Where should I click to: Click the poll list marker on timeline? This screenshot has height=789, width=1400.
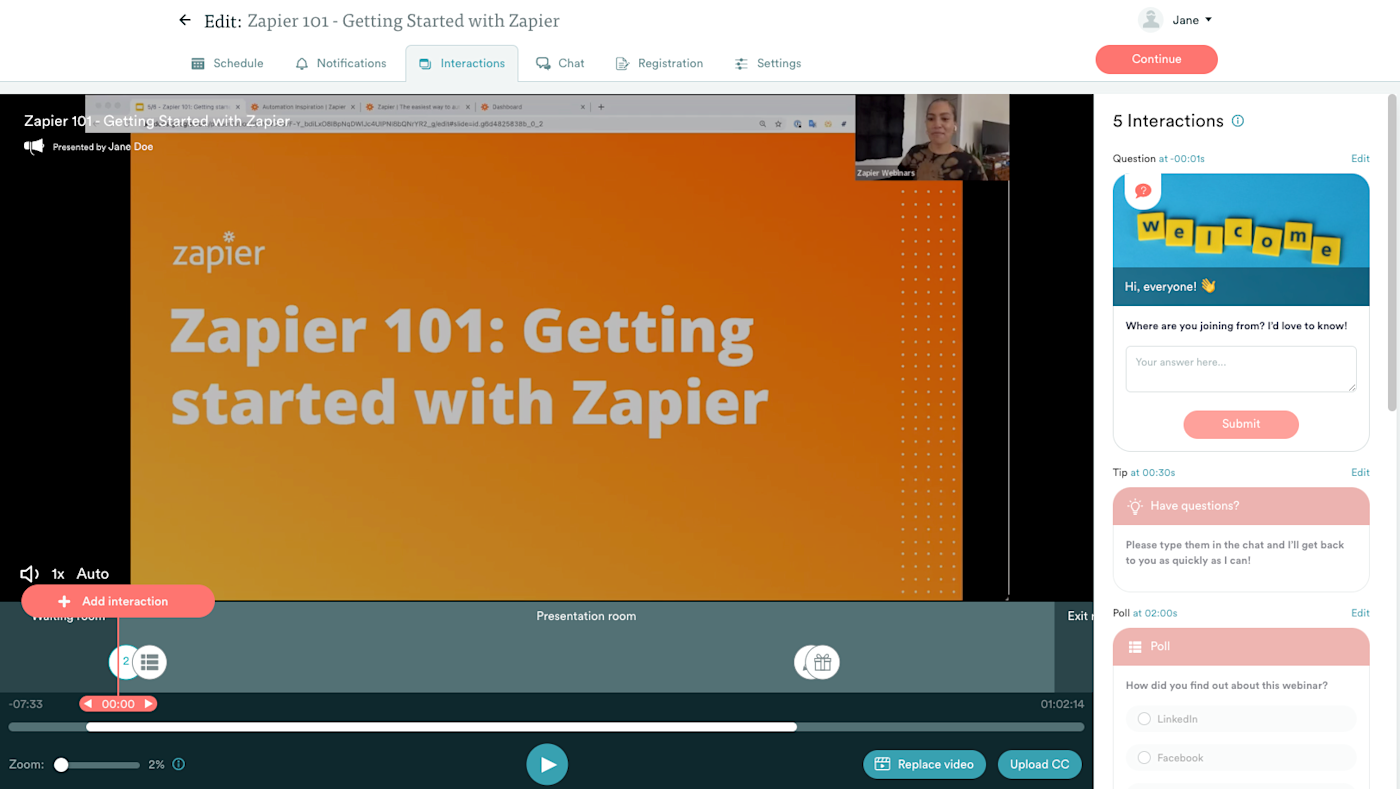150,661
